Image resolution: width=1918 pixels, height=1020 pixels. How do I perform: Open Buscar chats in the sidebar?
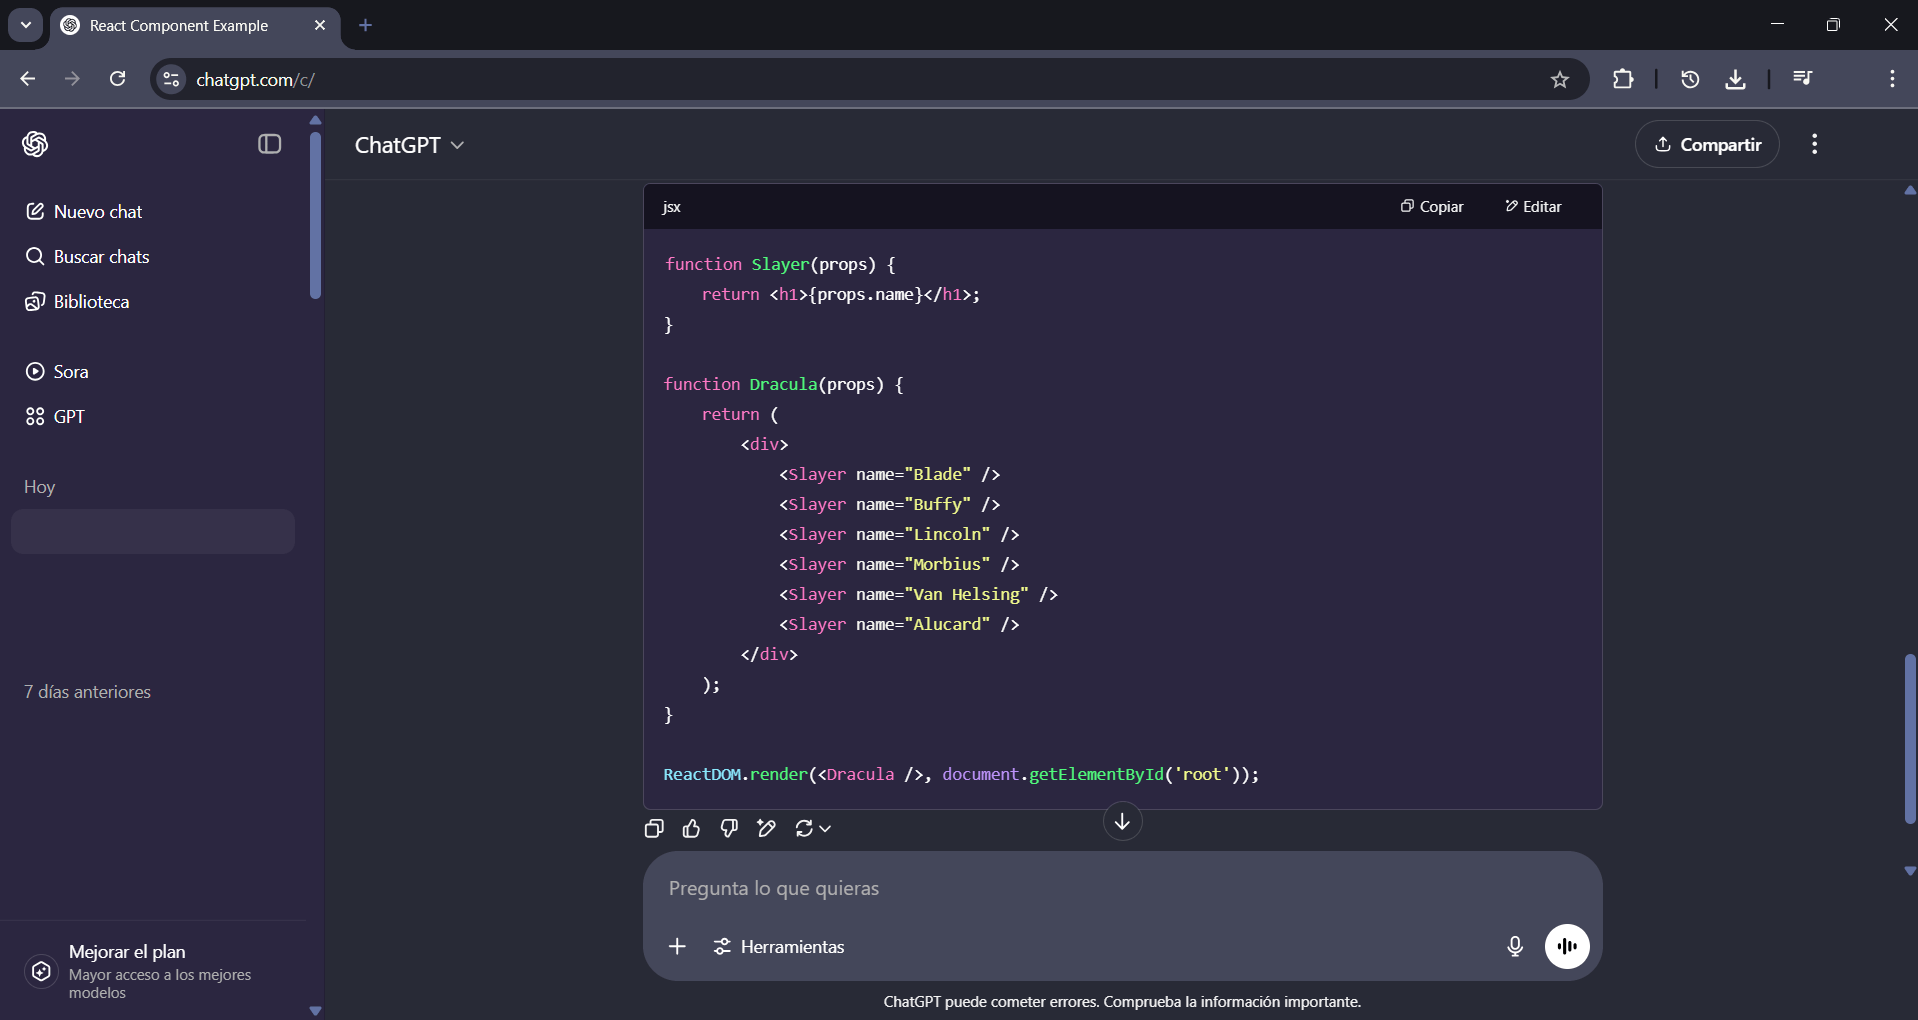[x=102, y=257]
